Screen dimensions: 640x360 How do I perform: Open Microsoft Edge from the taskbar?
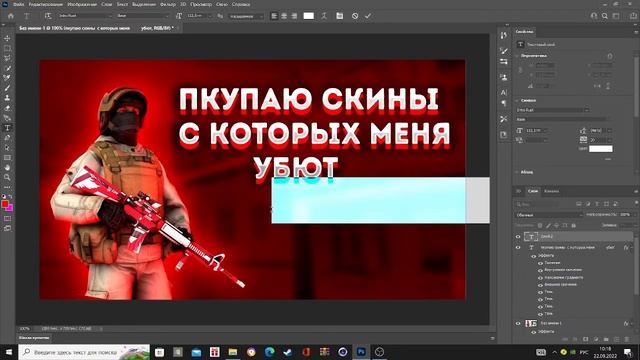pyautogui.click(x=269, y=352)
